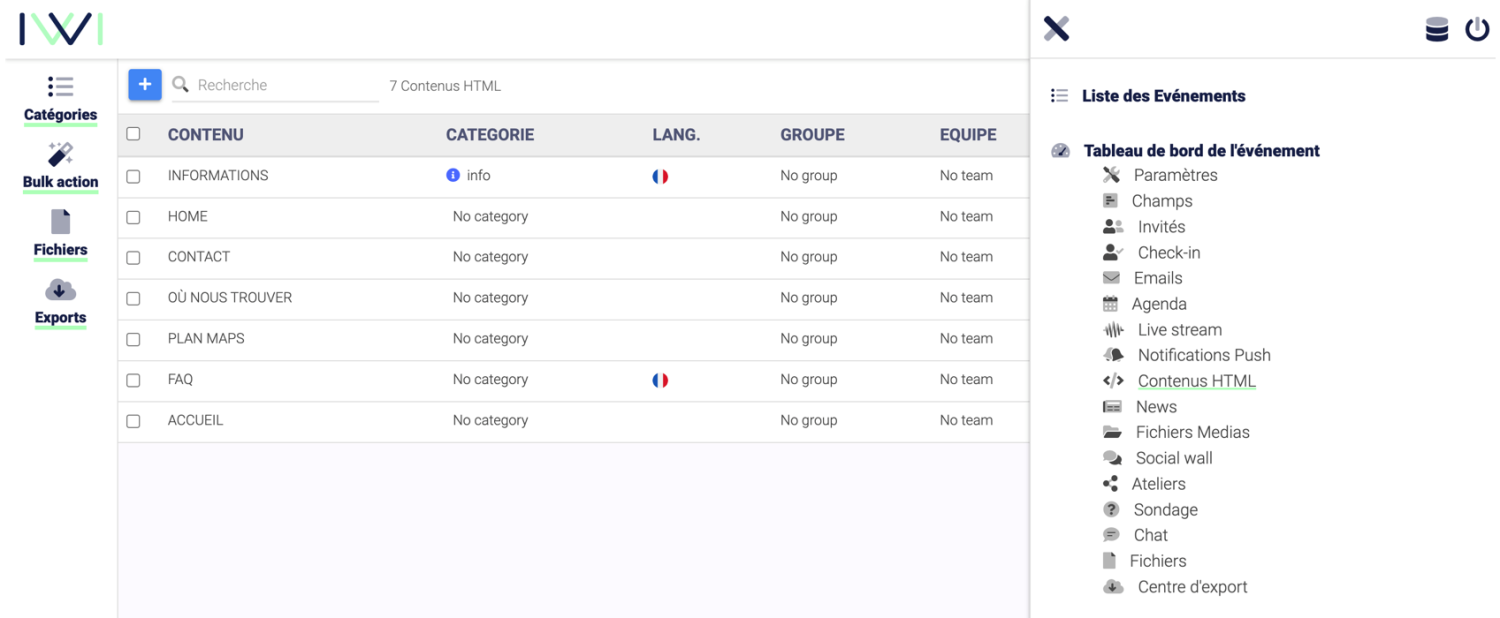Click the database icon in top right
The image size is (1500, 618).
click(x=1437, y=30)
